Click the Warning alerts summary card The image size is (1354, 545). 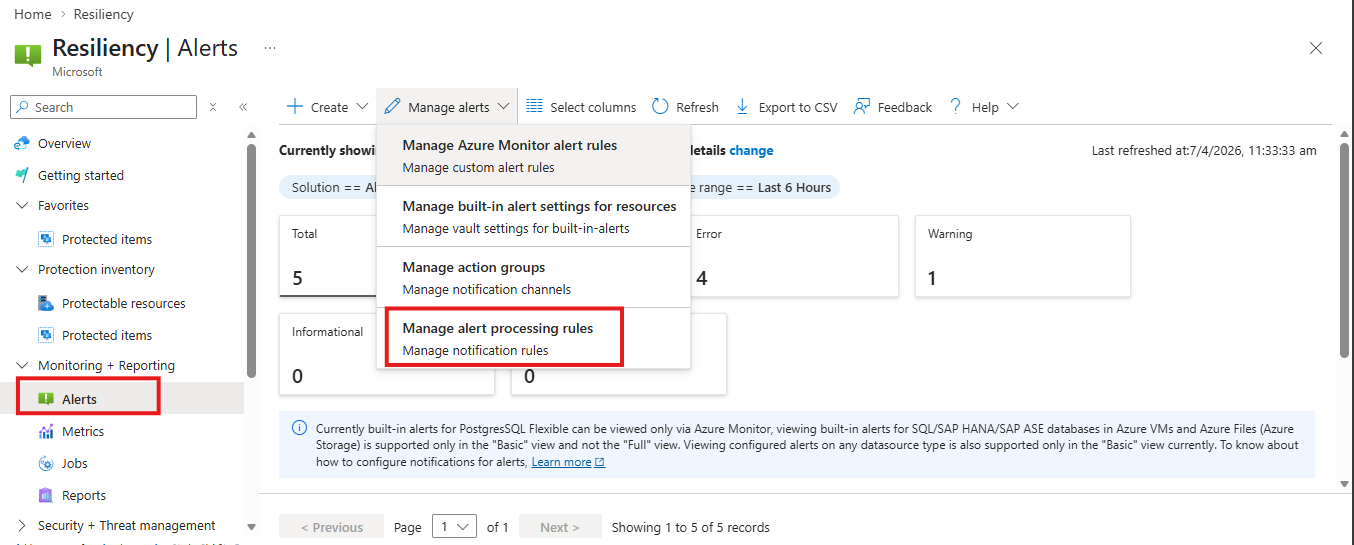(1023, 256)
